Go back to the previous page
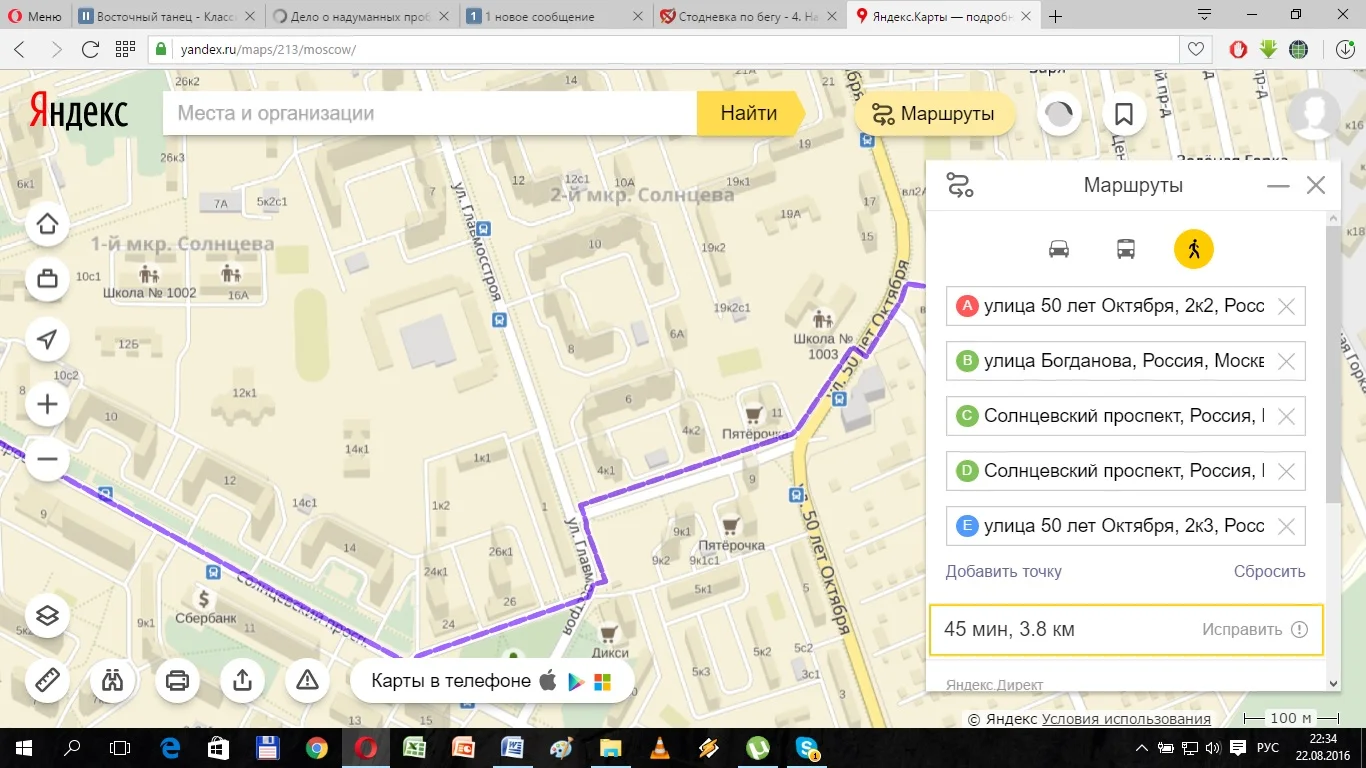The width and height of the screenshot is (1366, 768). pyautogui.click(x=20, y=49)
